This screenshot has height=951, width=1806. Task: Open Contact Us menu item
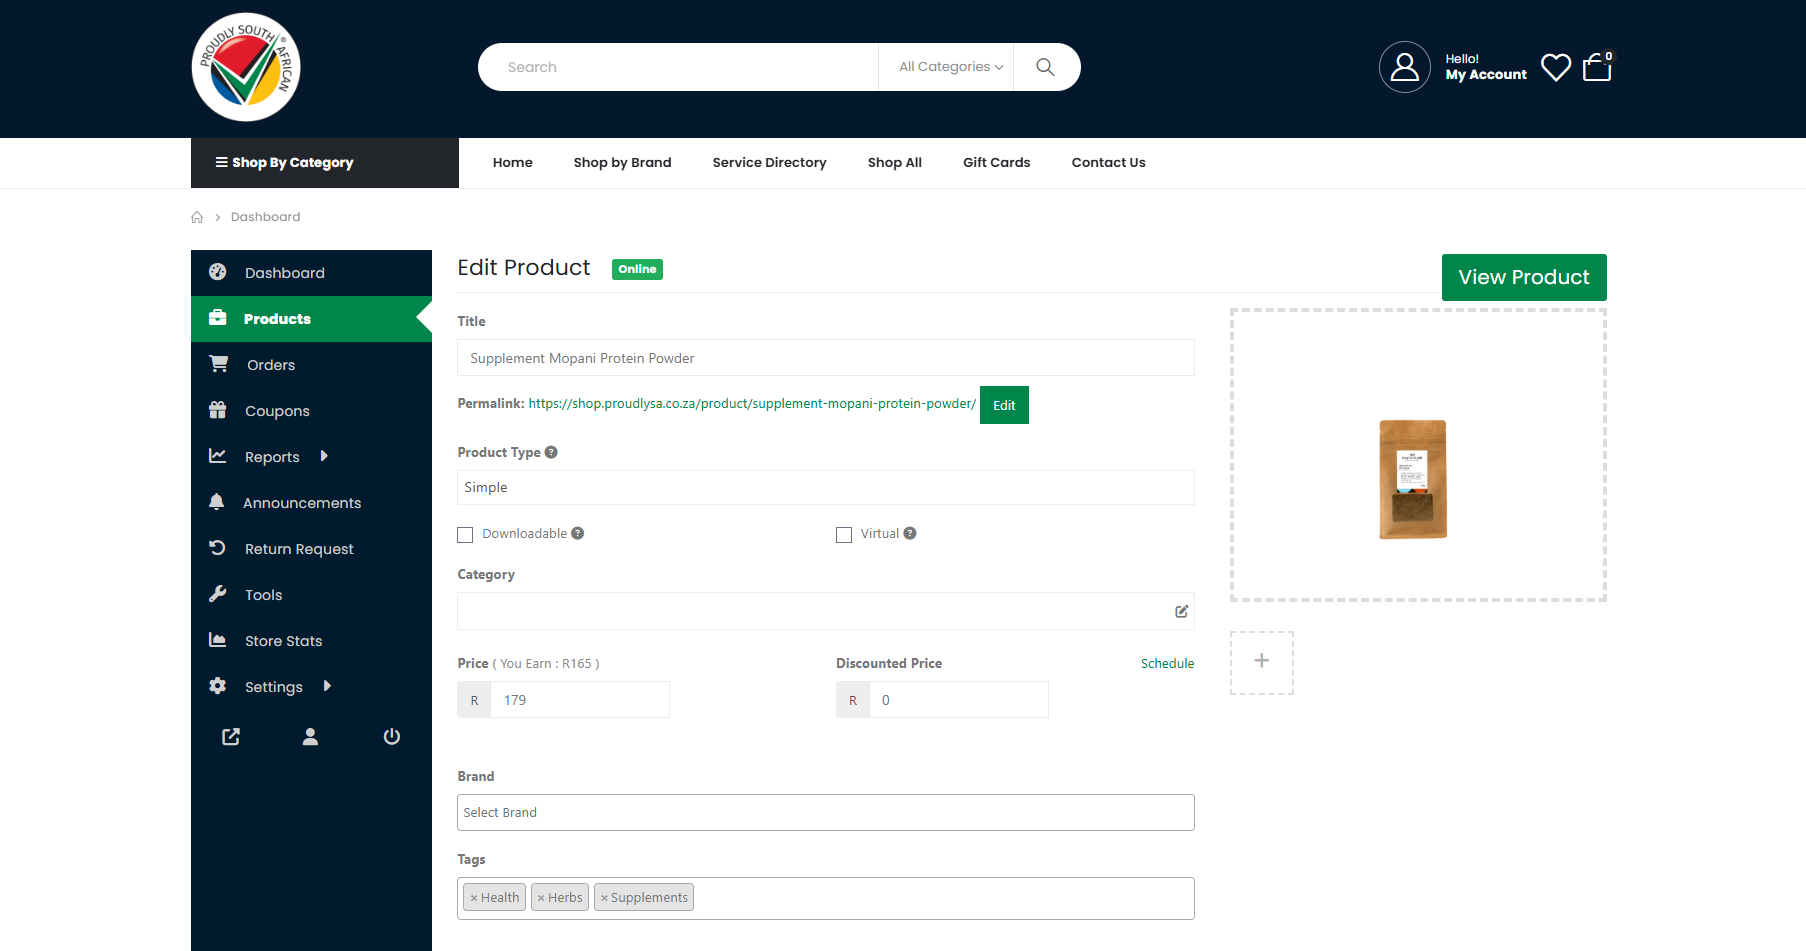tap(1108, 163)
